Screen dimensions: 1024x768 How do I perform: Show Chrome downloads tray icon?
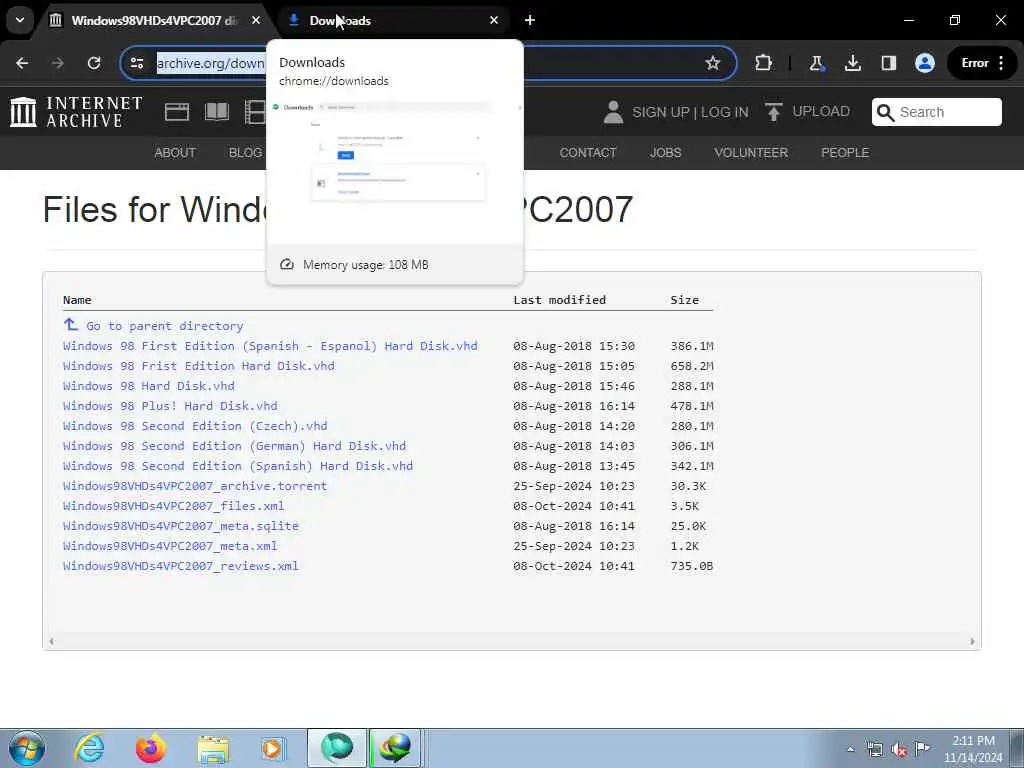(852, 63)
